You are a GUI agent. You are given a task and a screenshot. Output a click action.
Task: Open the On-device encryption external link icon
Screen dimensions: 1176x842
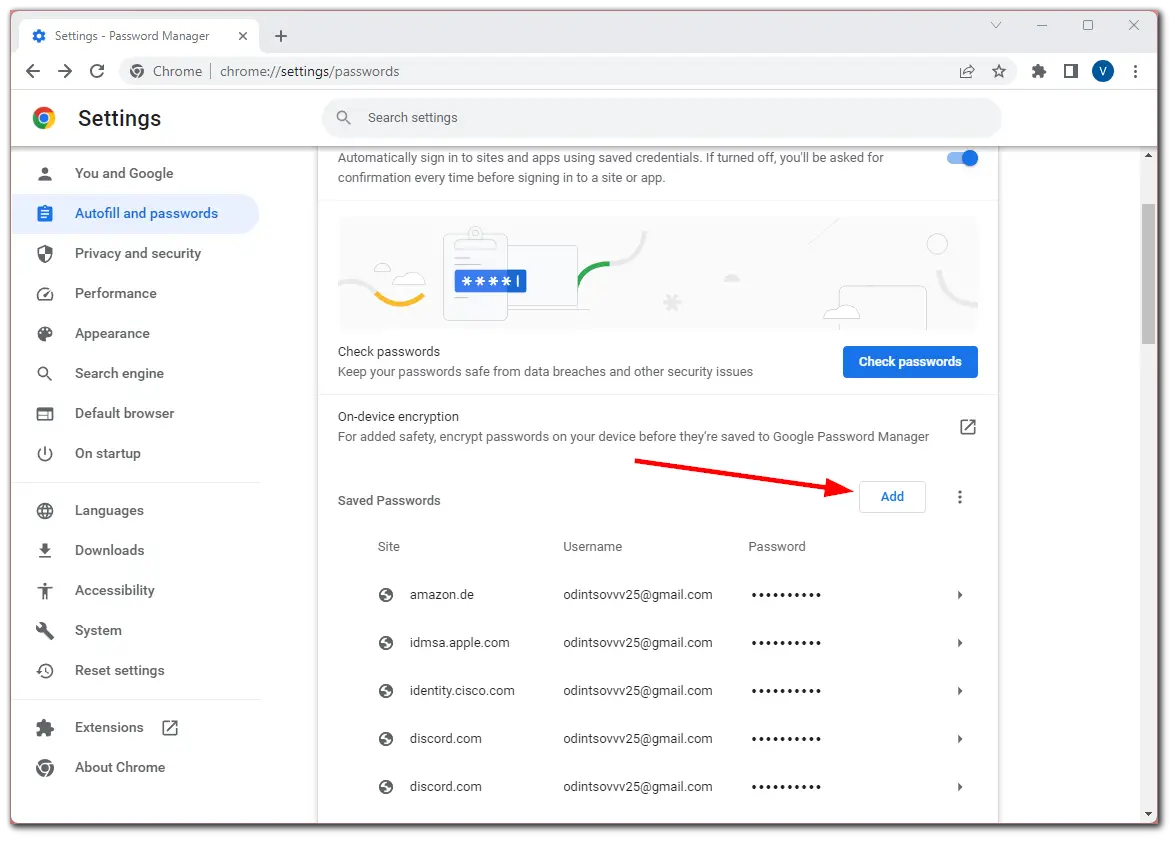pyautogui.click(x=967, y=427)
